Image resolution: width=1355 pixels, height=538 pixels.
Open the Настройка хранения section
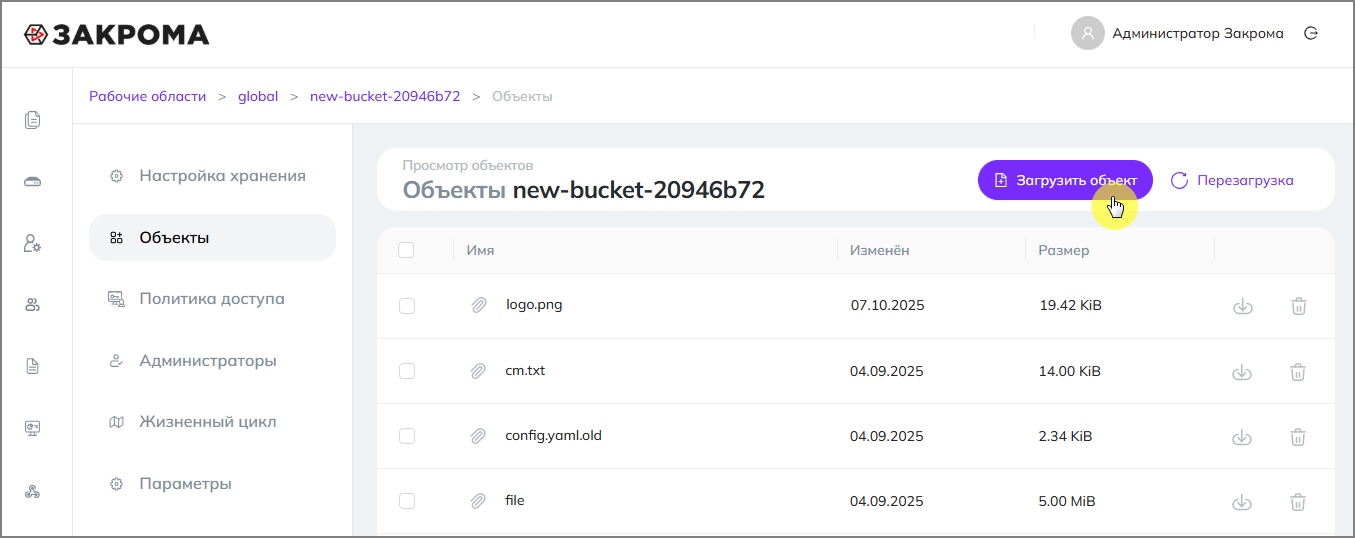[222, 176]
